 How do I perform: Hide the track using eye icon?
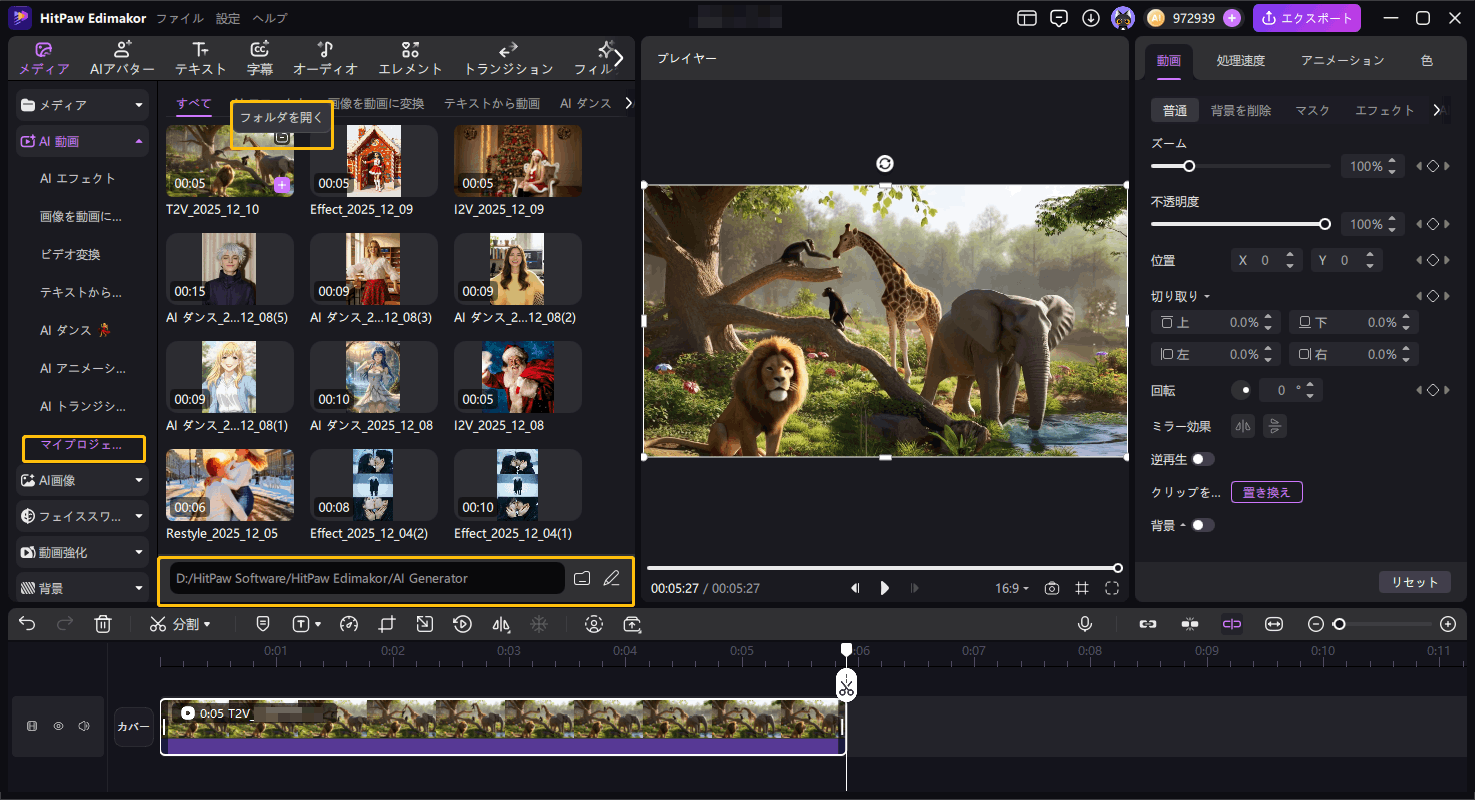[x=58, y=726]
